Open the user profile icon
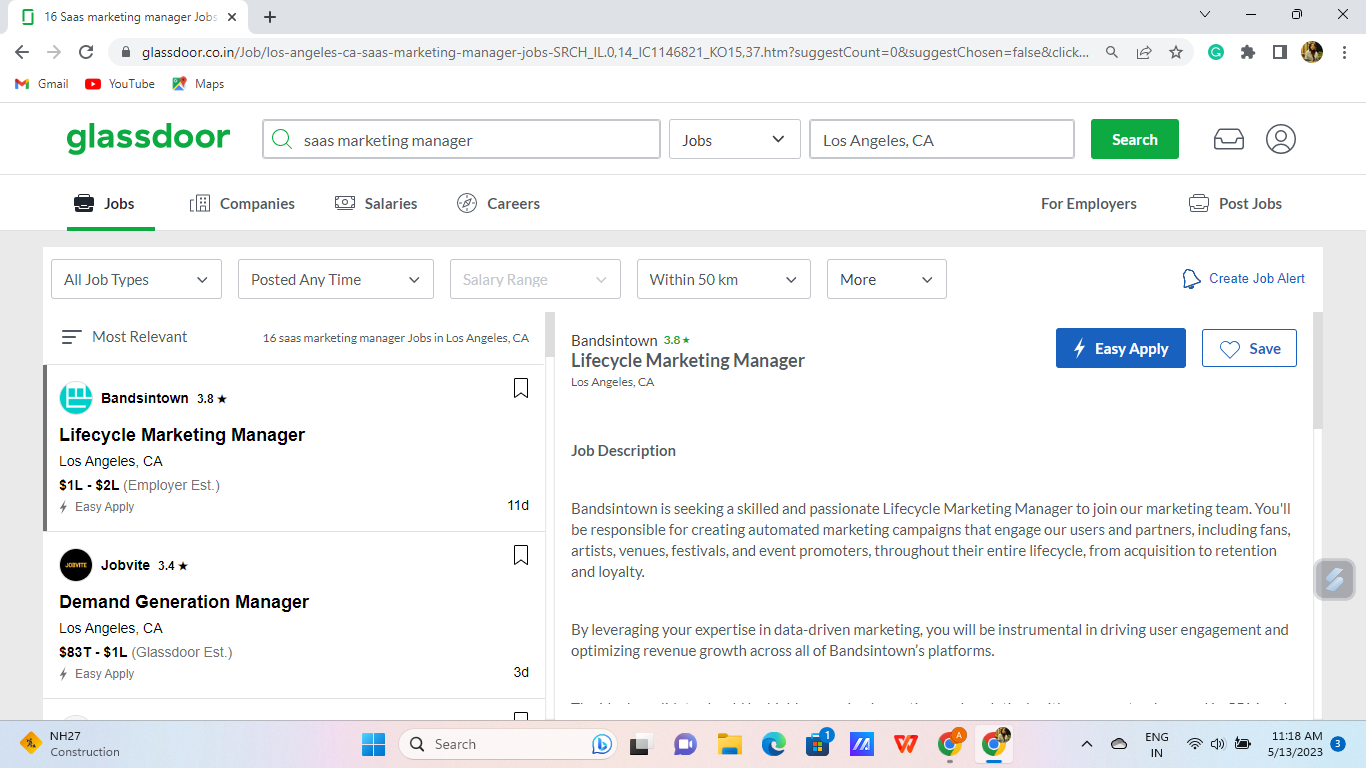Viewport: 1366px width, 768px height. (1281, 139)
